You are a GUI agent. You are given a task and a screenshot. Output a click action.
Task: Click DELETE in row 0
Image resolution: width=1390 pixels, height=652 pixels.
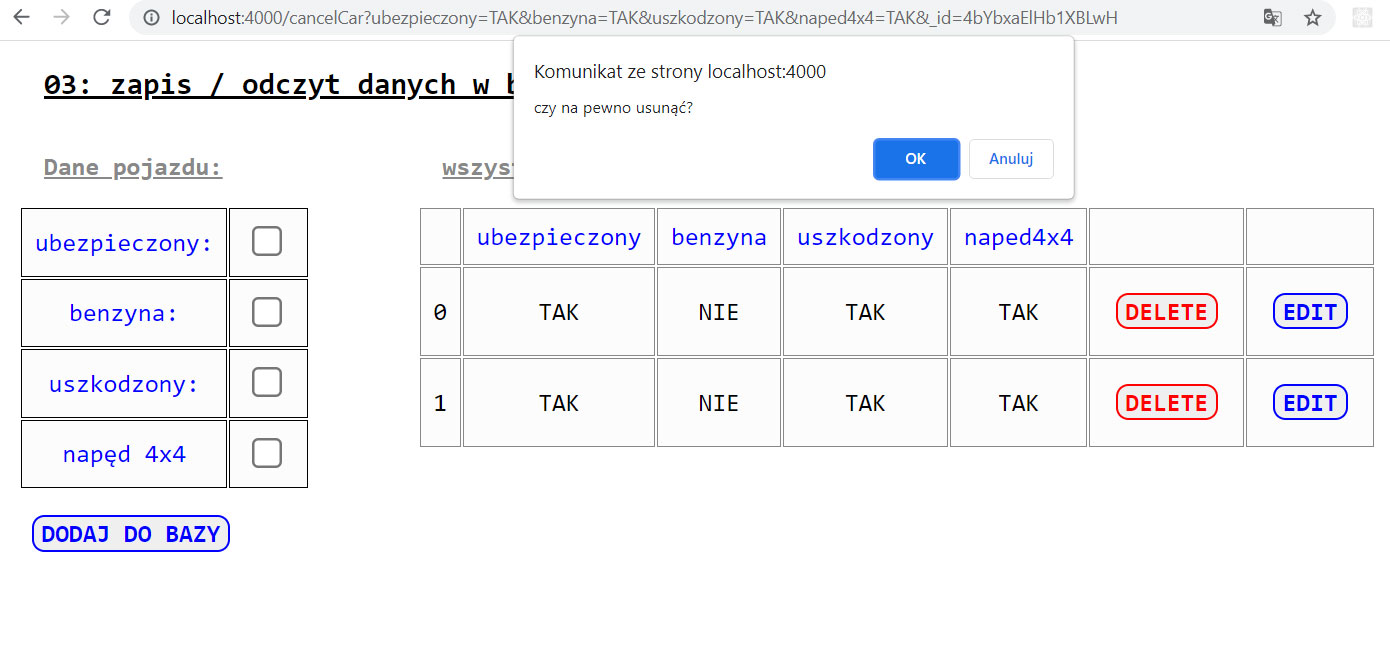1166,312
